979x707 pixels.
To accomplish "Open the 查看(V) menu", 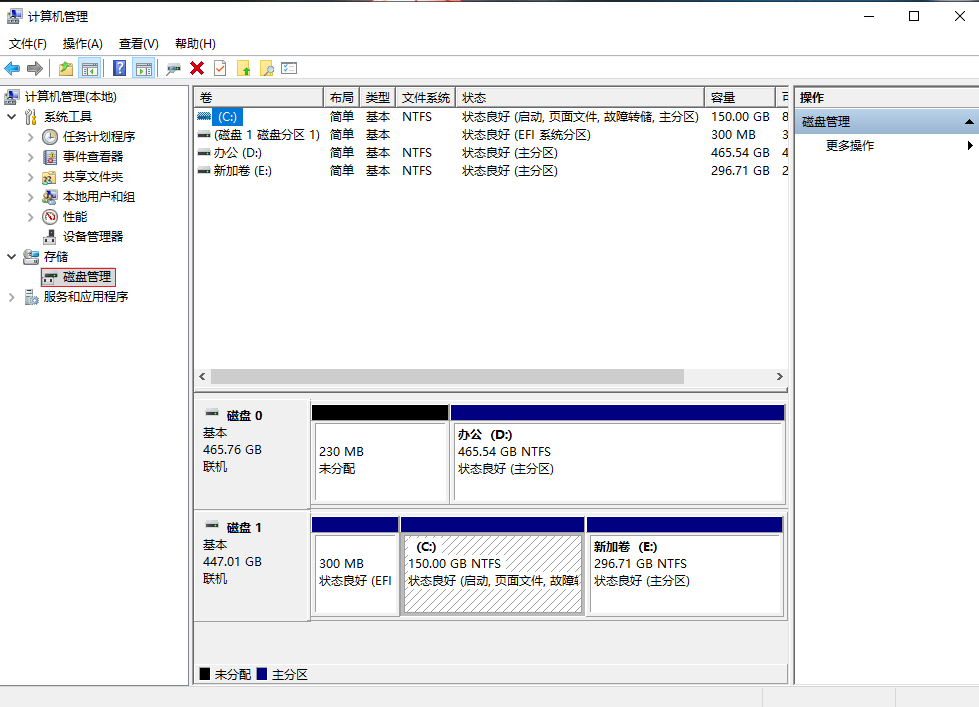I will coord(138,44).
